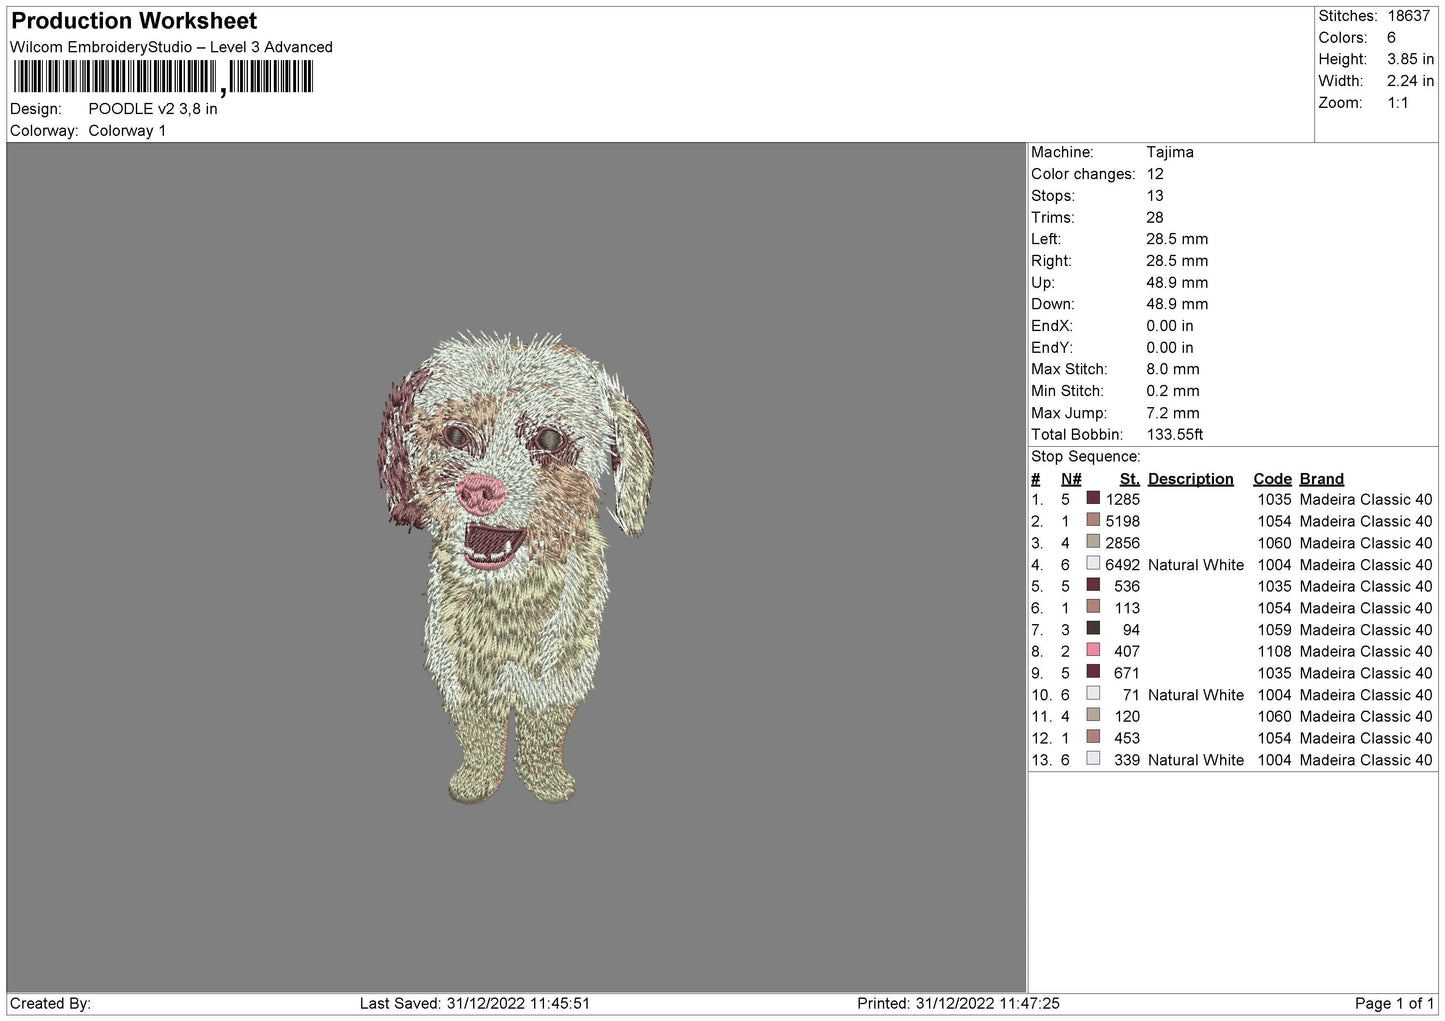The width and height of the screenshot is (1445, 1021).
Task: Click design name 'POODLE v2 3,8 in'
Action: (153, 109)
